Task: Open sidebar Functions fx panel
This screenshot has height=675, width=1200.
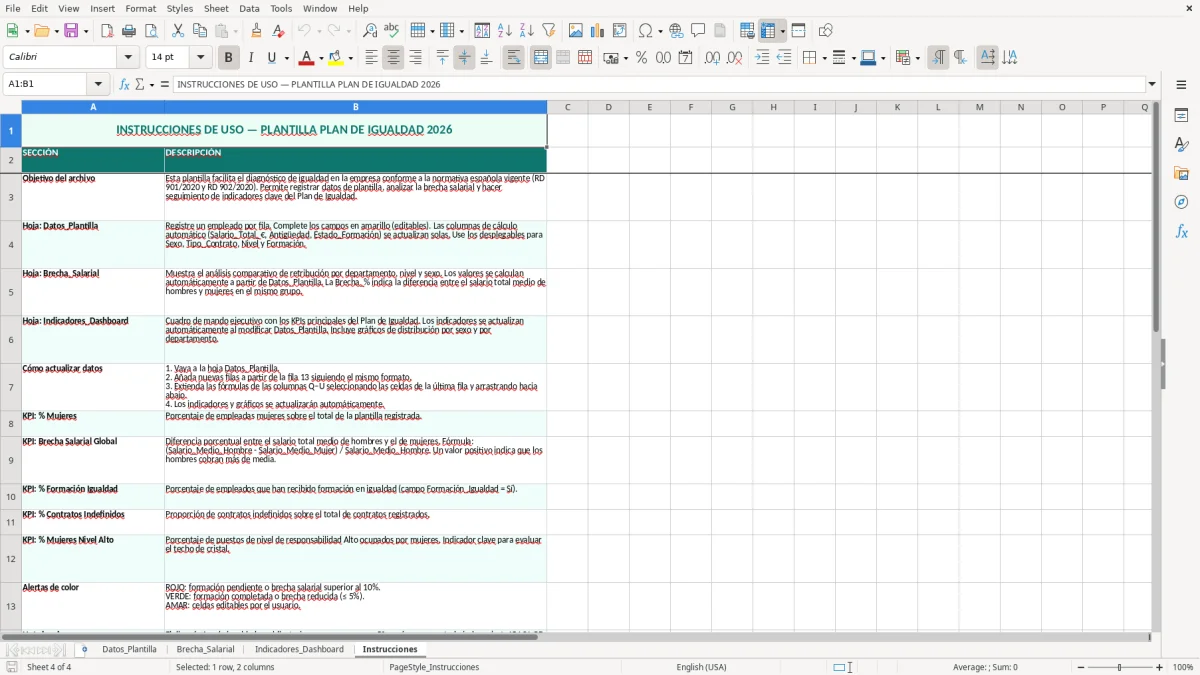Action: [1181, 232]
